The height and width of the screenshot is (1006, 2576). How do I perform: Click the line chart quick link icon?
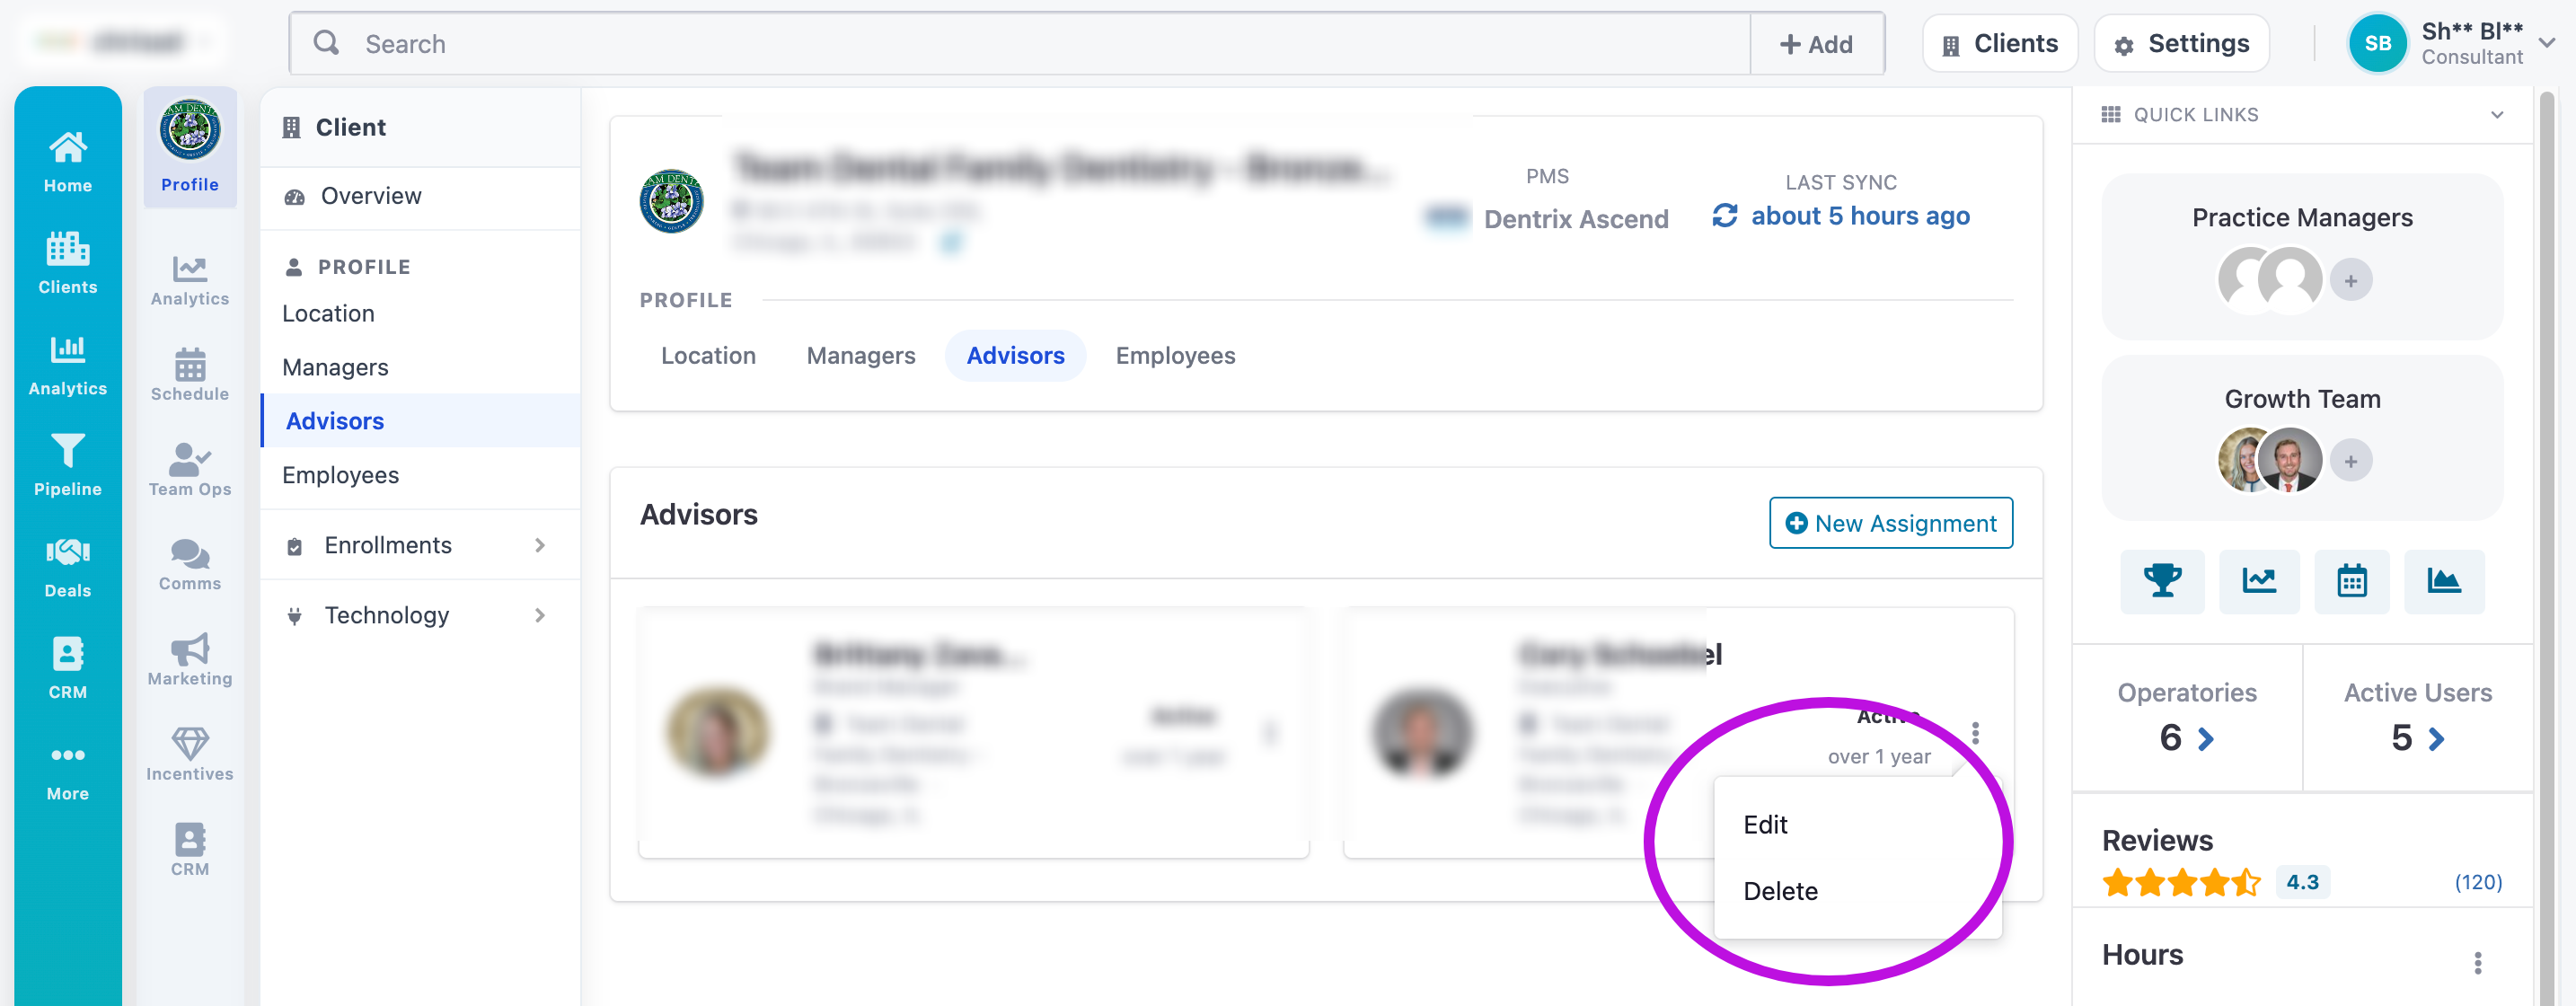pyautogui.click(x=2258, y=581)
